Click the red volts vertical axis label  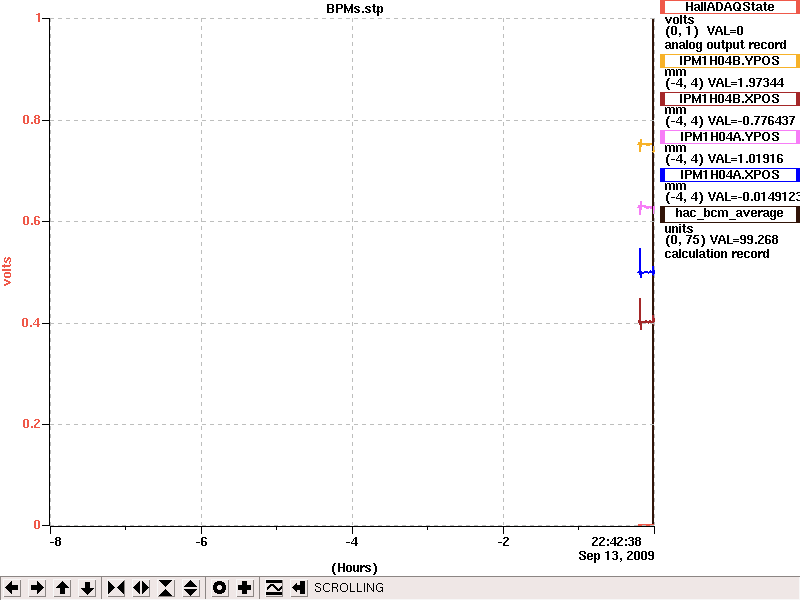click(x=7, y=271)
